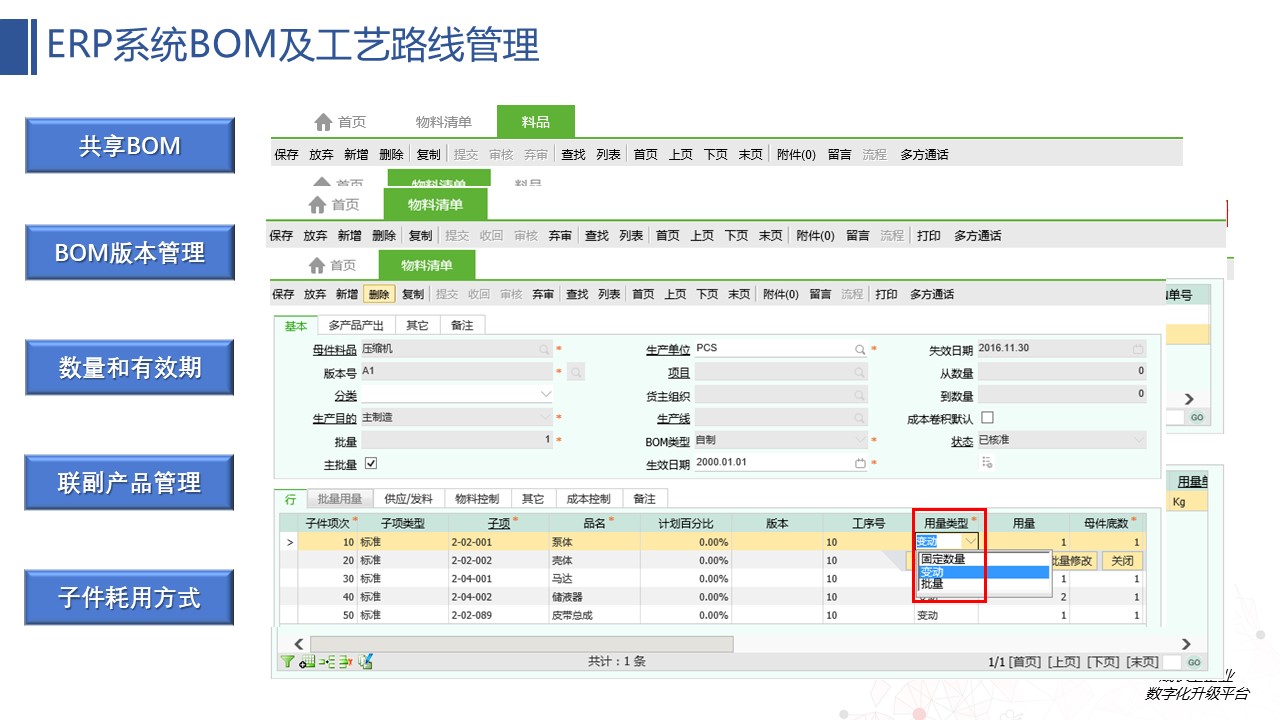Click the calendar icon in 失效日期 field
Image resolution: width=1280 pixels, height=720 pixels.
pyautogui.click(x=1137, y=350)
